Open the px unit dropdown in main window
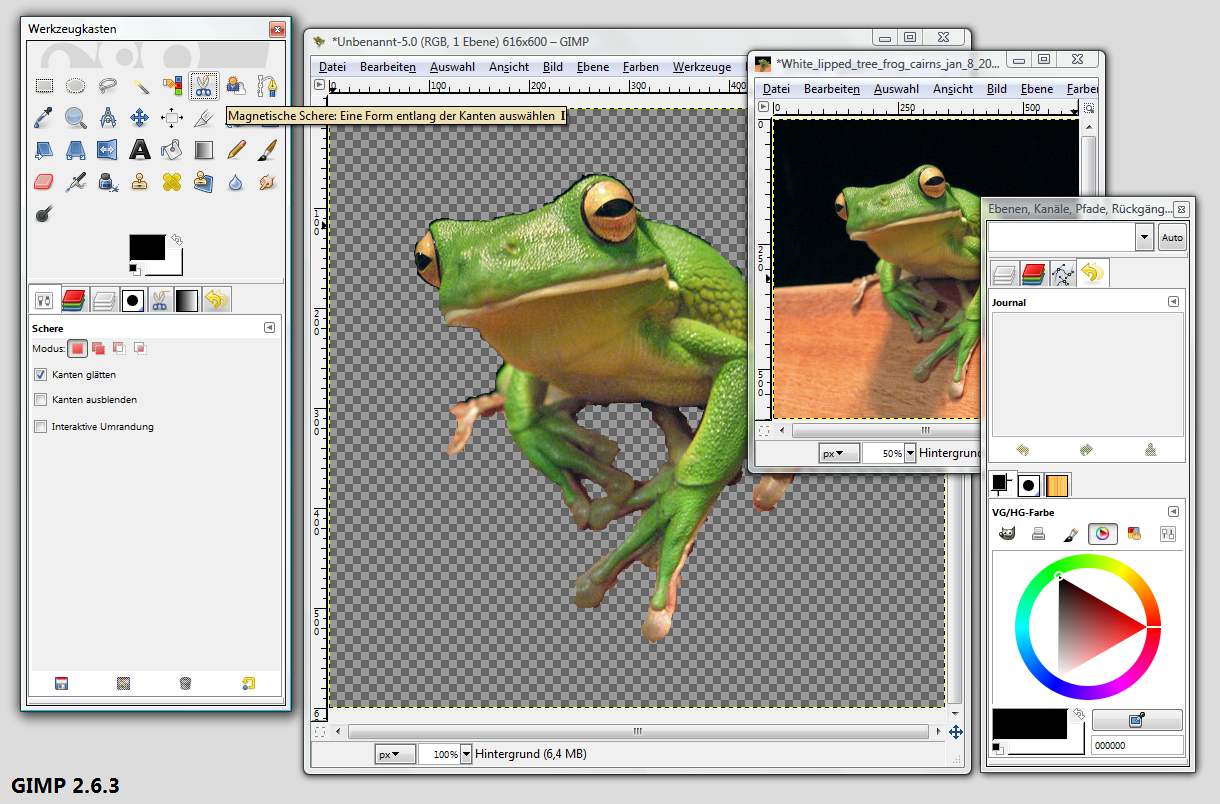Viewport: 1220px width, 804px height. [394, 754]
